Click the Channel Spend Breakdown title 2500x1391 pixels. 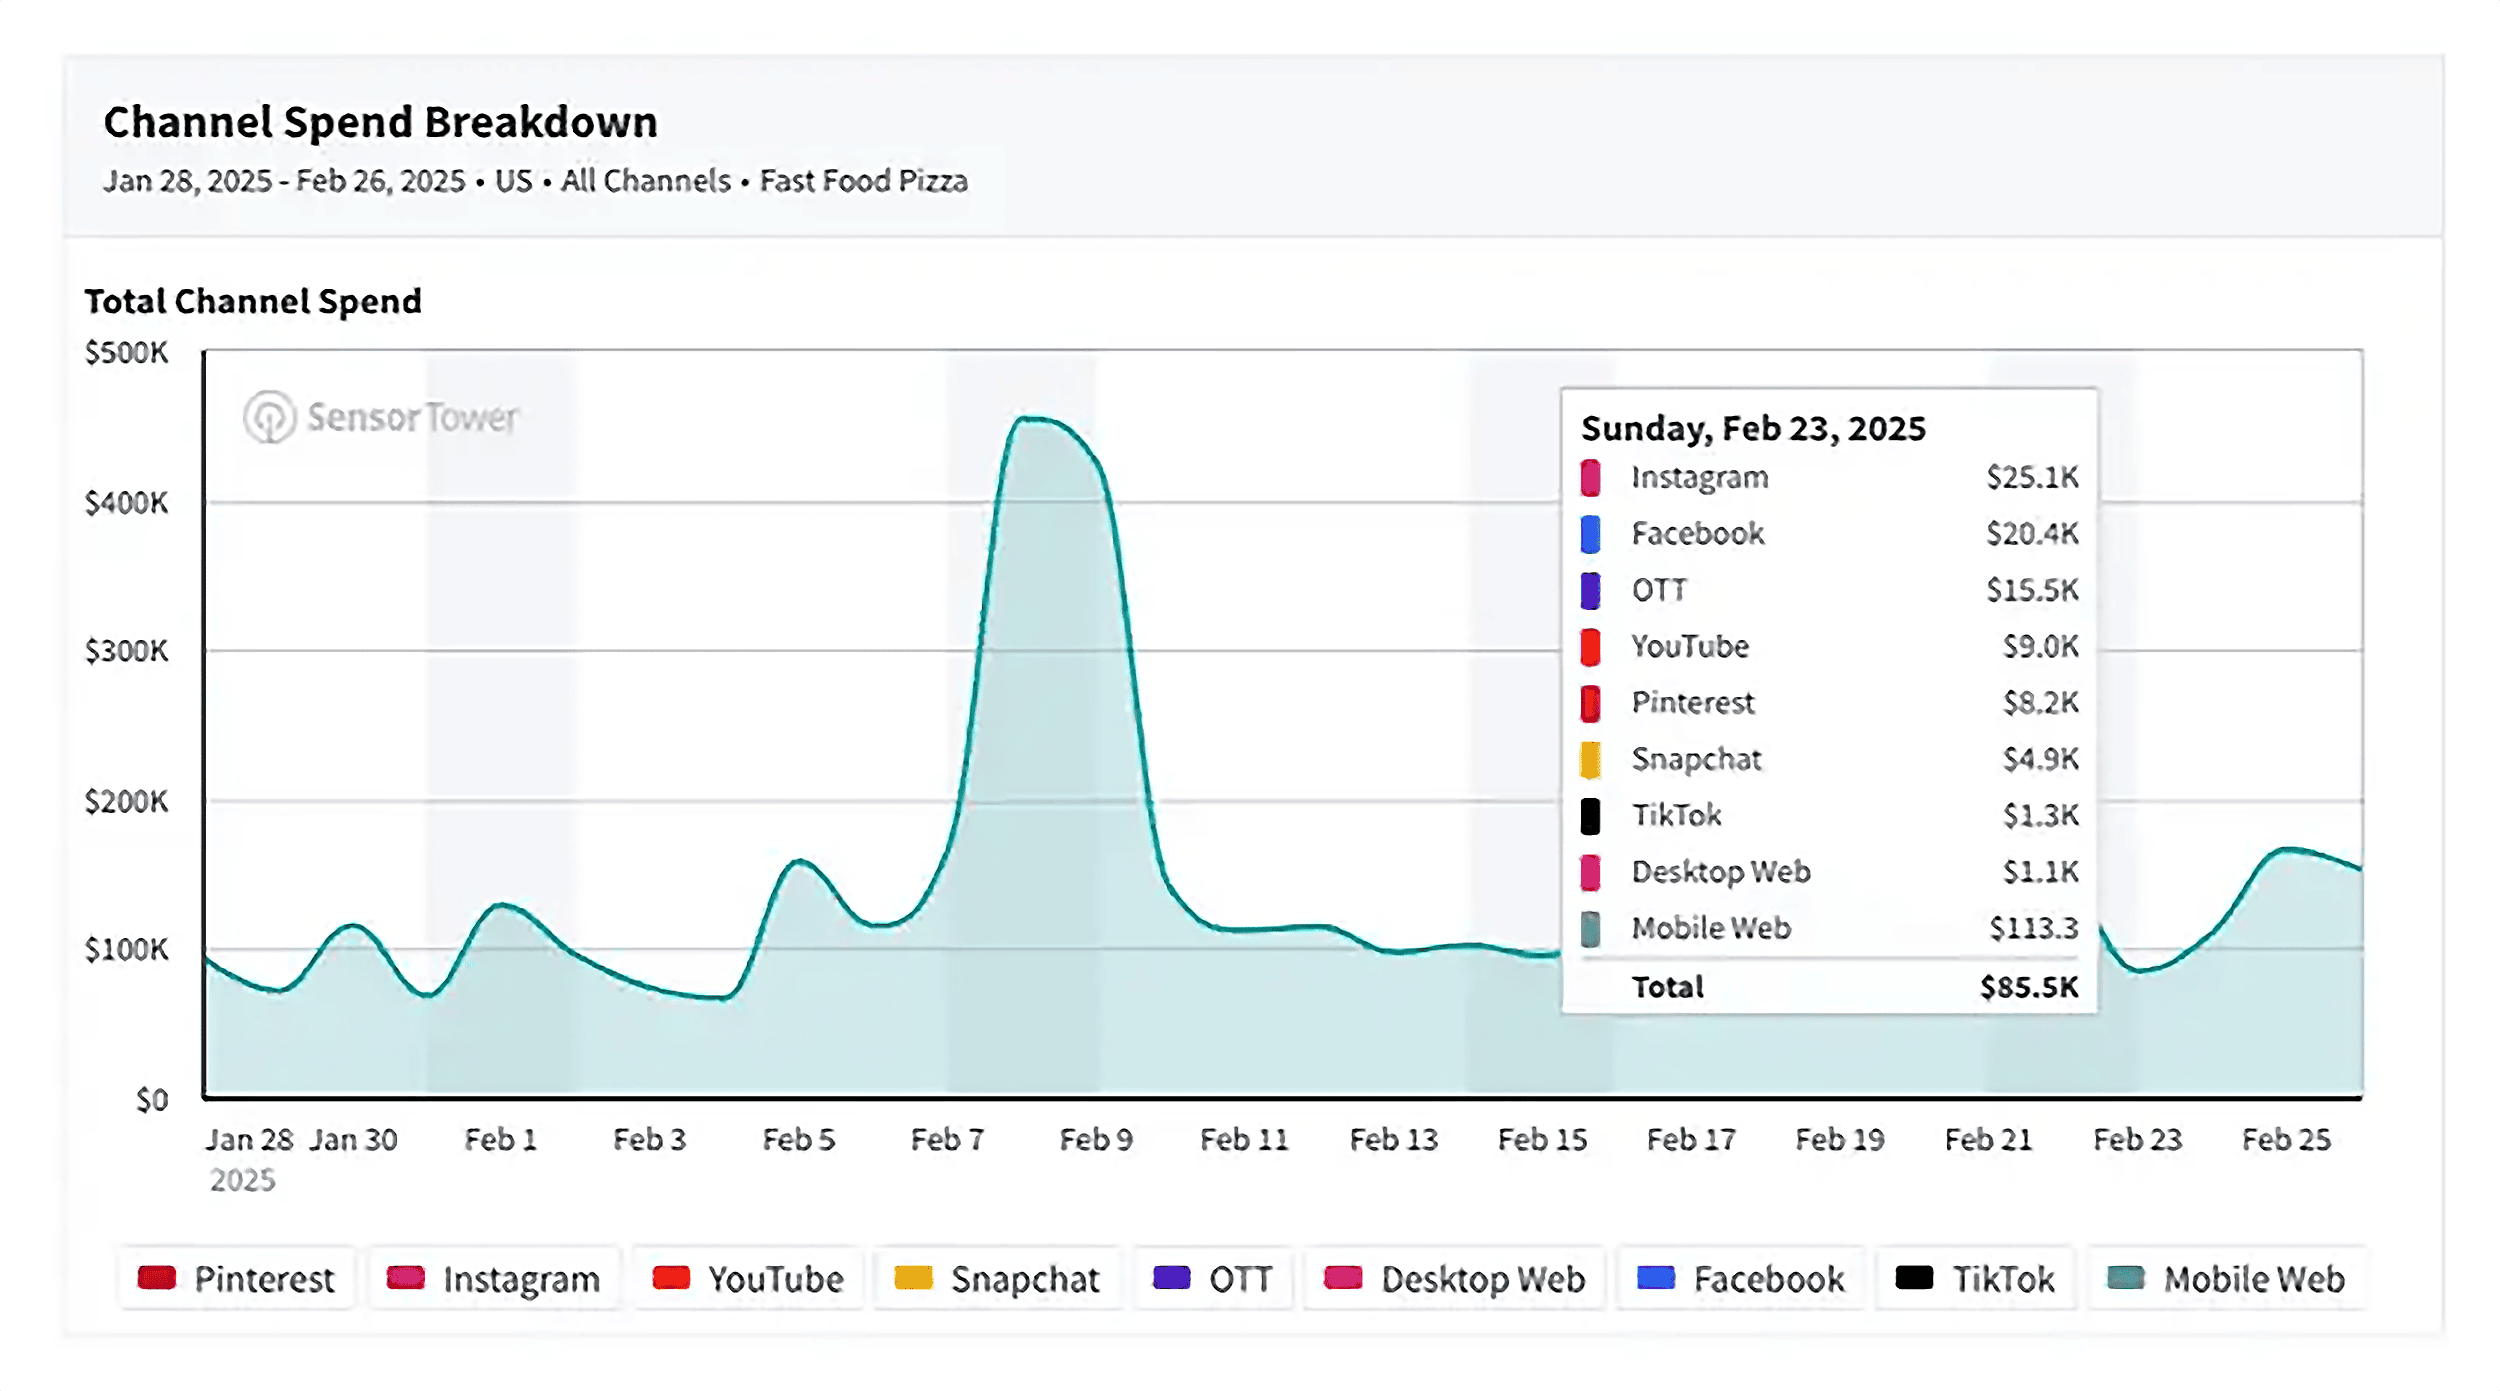pos(380,121)
